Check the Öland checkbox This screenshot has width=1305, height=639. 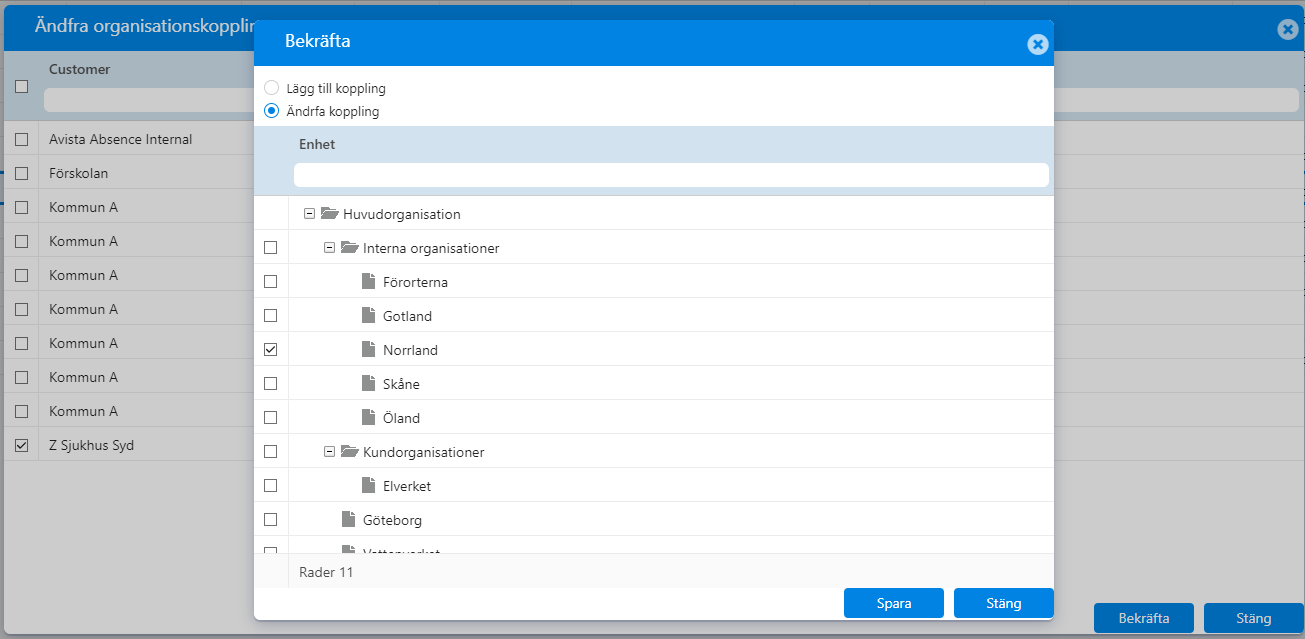270,418
